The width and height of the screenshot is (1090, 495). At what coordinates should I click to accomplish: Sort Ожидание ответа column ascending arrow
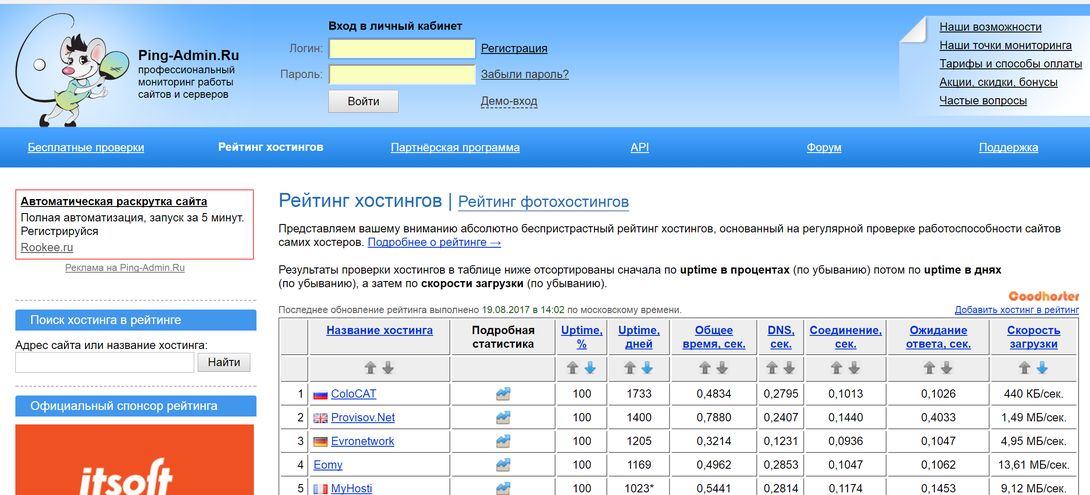click(x=930, y=368)
